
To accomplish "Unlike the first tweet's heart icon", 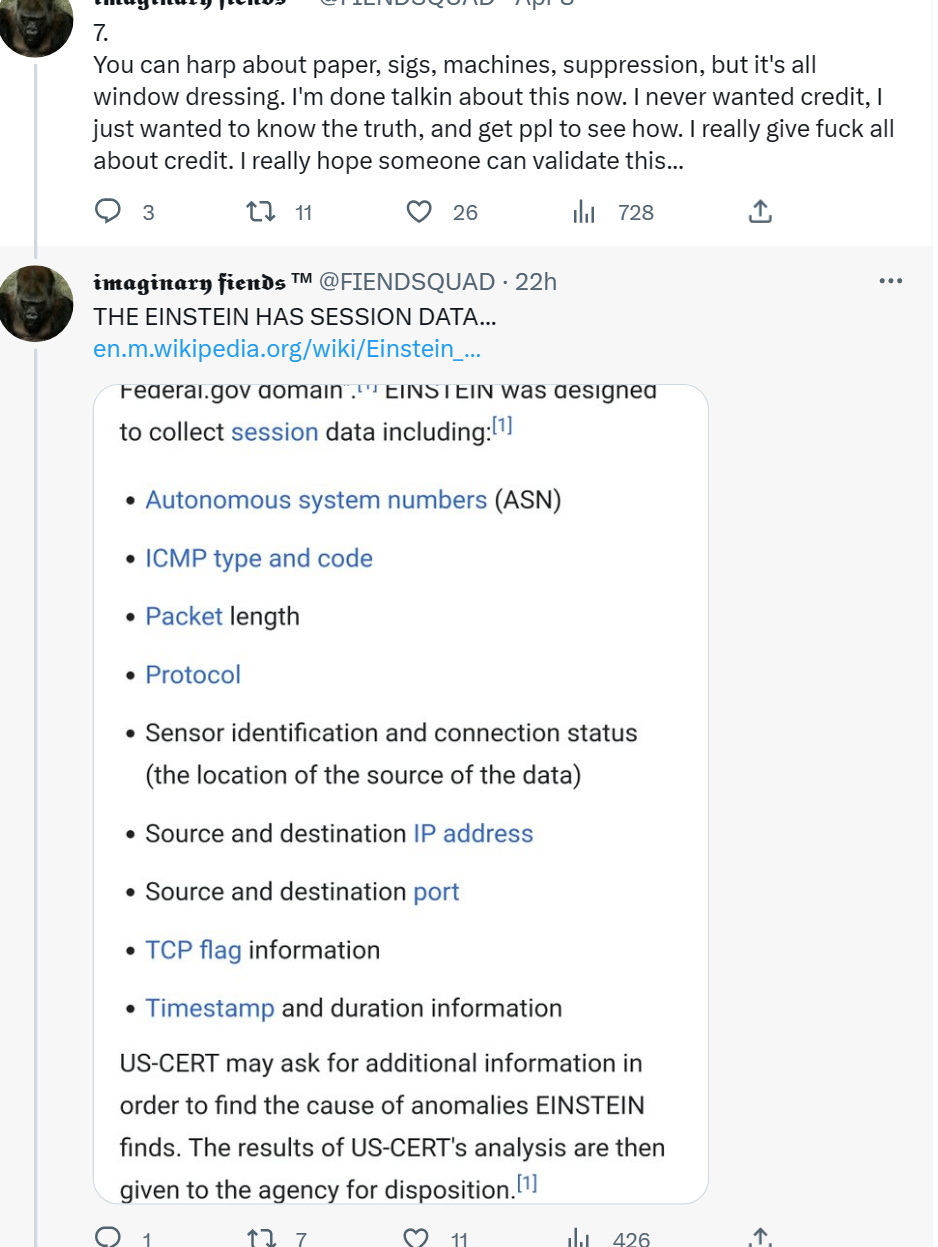I will pos(418,211).
